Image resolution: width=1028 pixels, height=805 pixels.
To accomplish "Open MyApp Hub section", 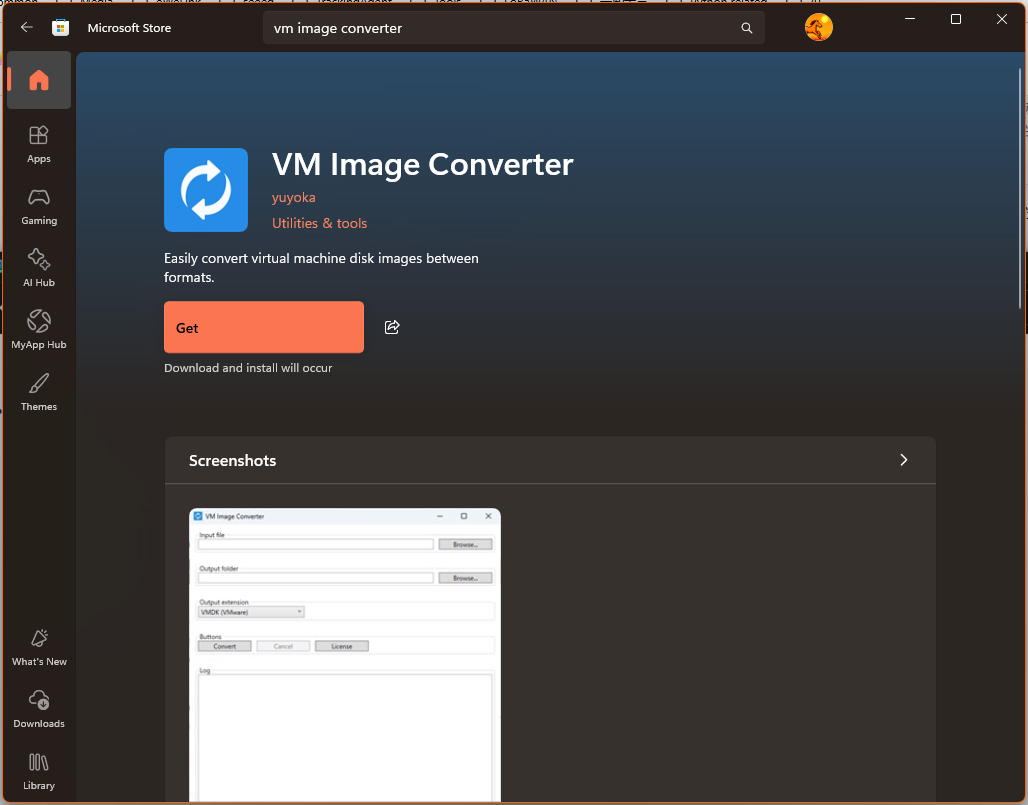I will coord(39,330).
